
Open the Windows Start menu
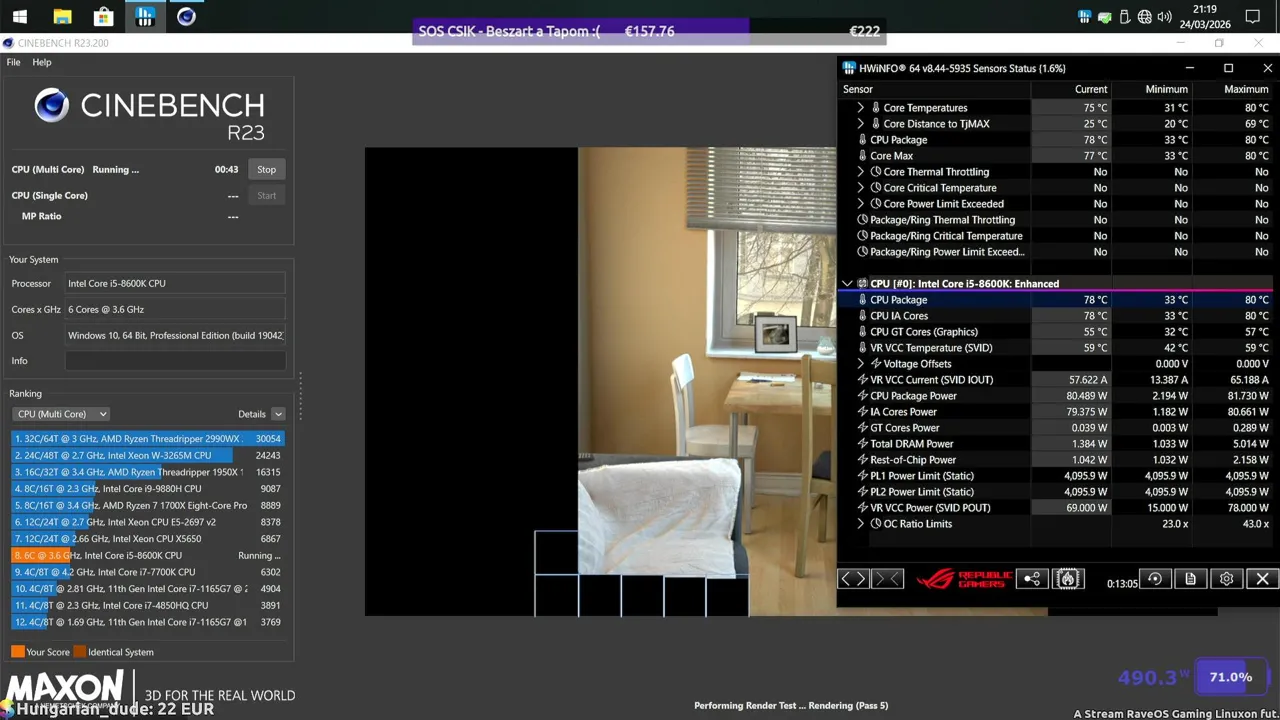click(20, 17)
